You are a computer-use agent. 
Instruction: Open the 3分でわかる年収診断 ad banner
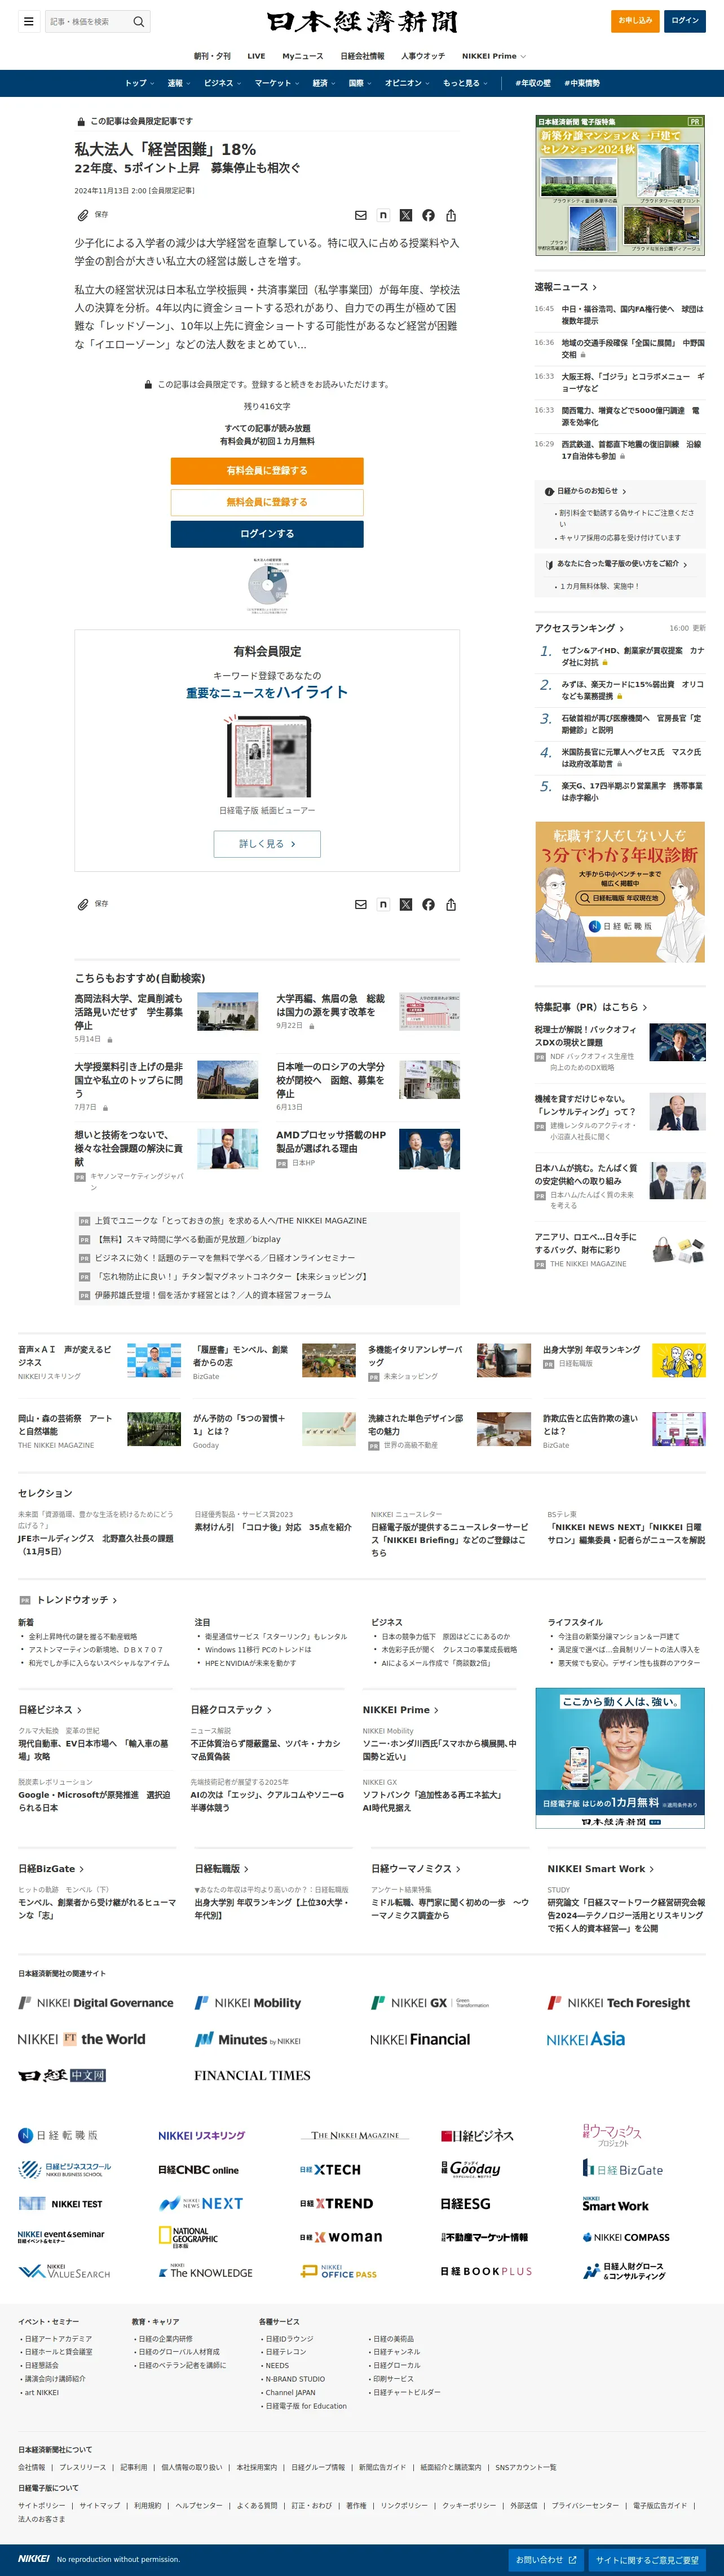pos(620,892)
